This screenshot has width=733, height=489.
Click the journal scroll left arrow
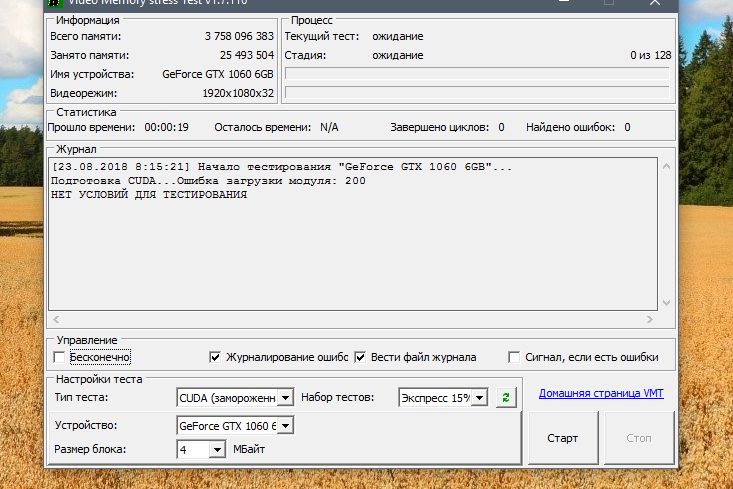pyautogui.click(x=56, y=319)
